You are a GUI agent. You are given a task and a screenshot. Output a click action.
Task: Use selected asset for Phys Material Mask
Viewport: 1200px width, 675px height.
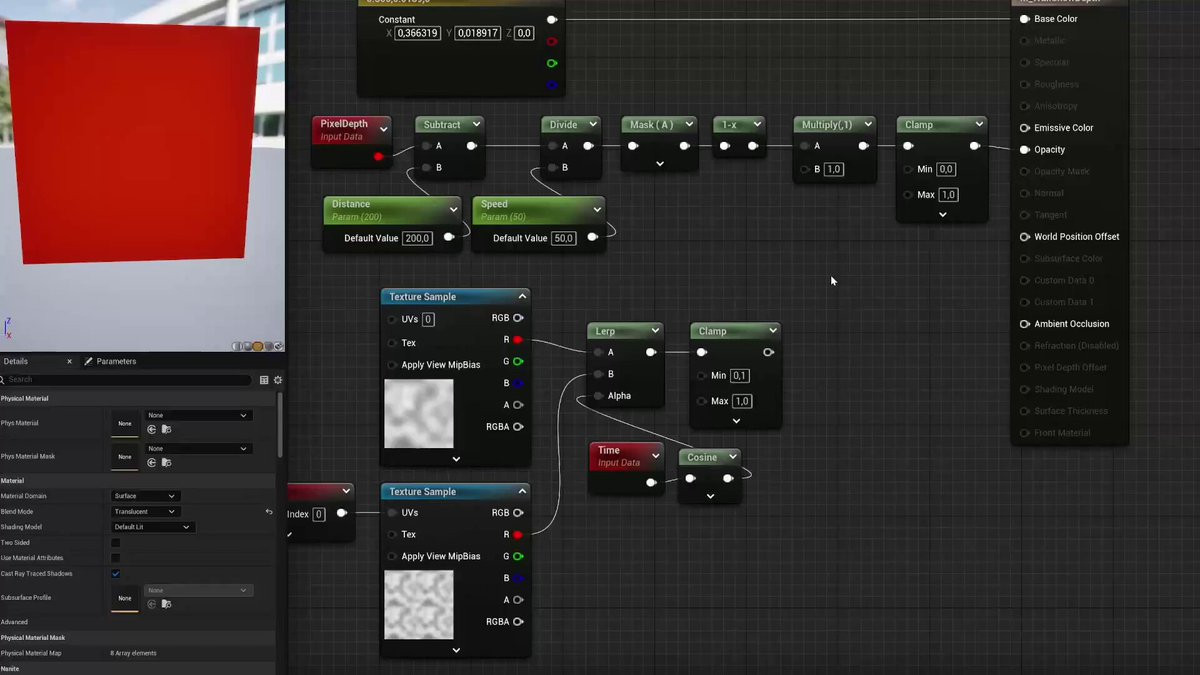pyautogui.click(x=152, y=462)
